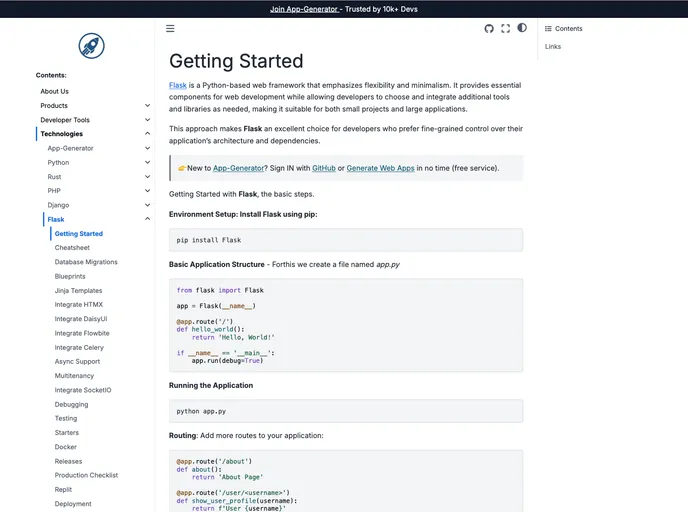Open Integrate HTMX page
The width and height of the screenshot is (688, 512).
pyautogui.click(x=79, y=304)
